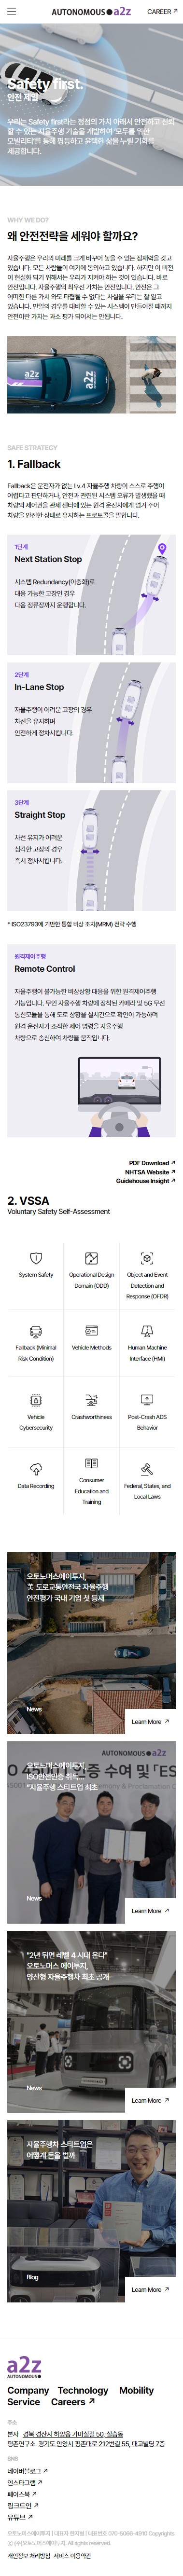Open the PDF Download link

point(152,1163)
